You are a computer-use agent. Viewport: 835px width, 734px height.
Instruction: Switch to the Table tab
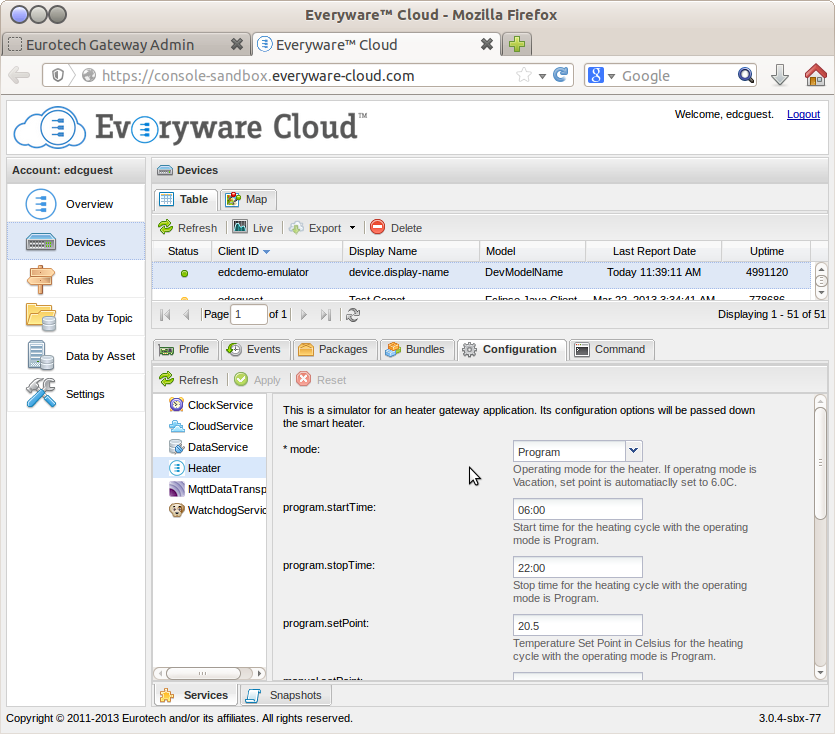pos(185,199)
